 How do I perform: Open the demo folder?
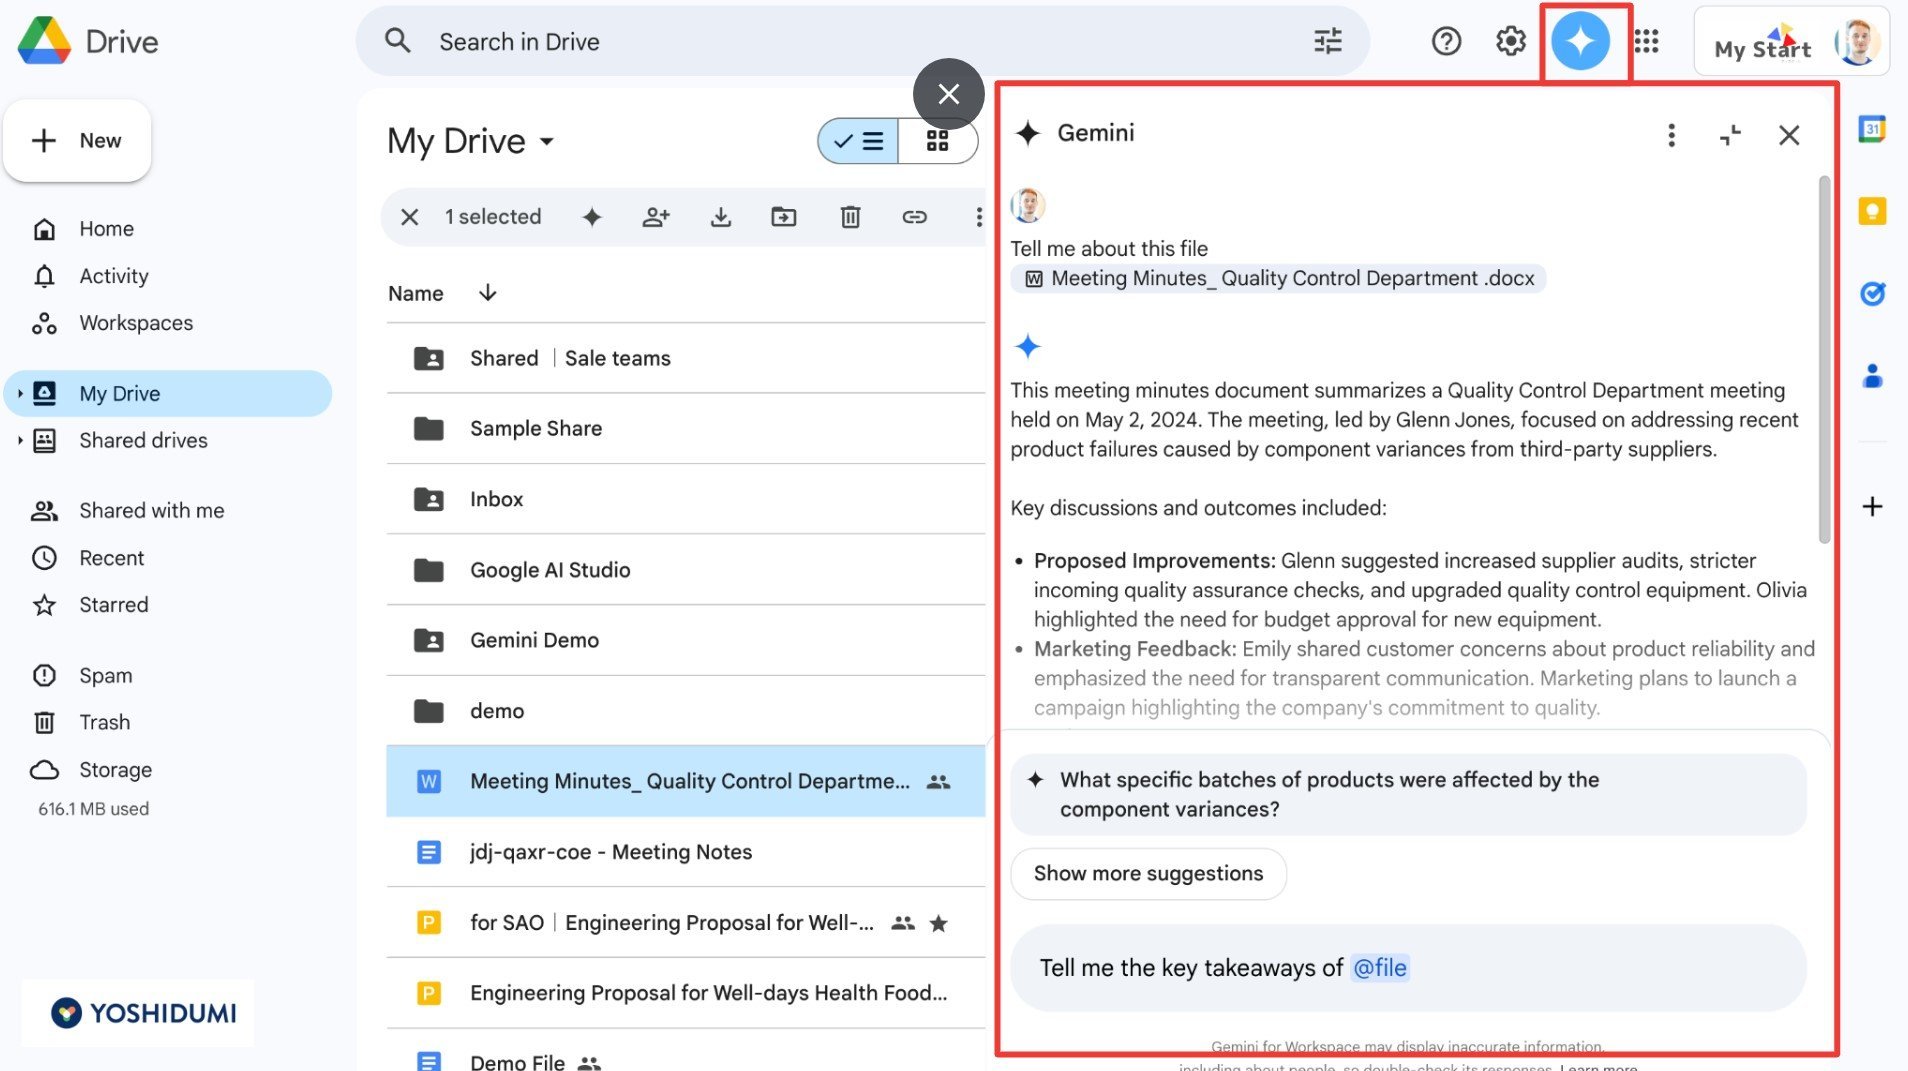click(x=686, y=711)
